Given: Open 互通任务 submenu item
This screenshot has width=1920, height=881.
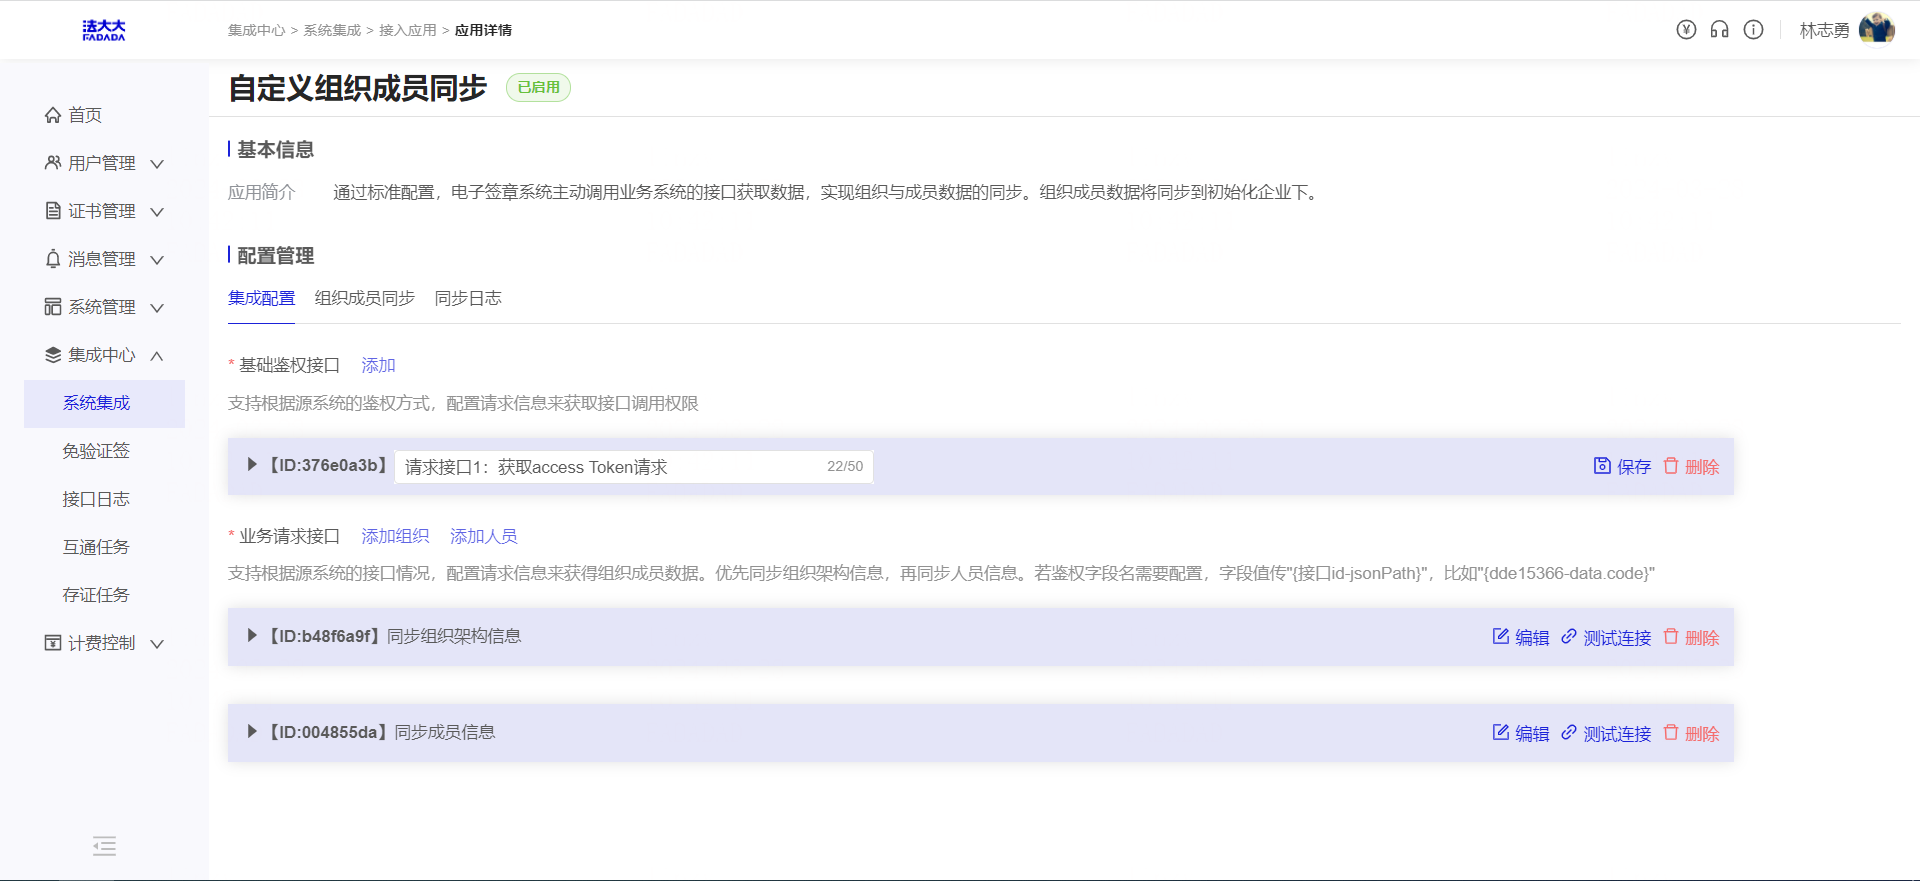Looking at the screenshot, I should [x=96, y=547].
